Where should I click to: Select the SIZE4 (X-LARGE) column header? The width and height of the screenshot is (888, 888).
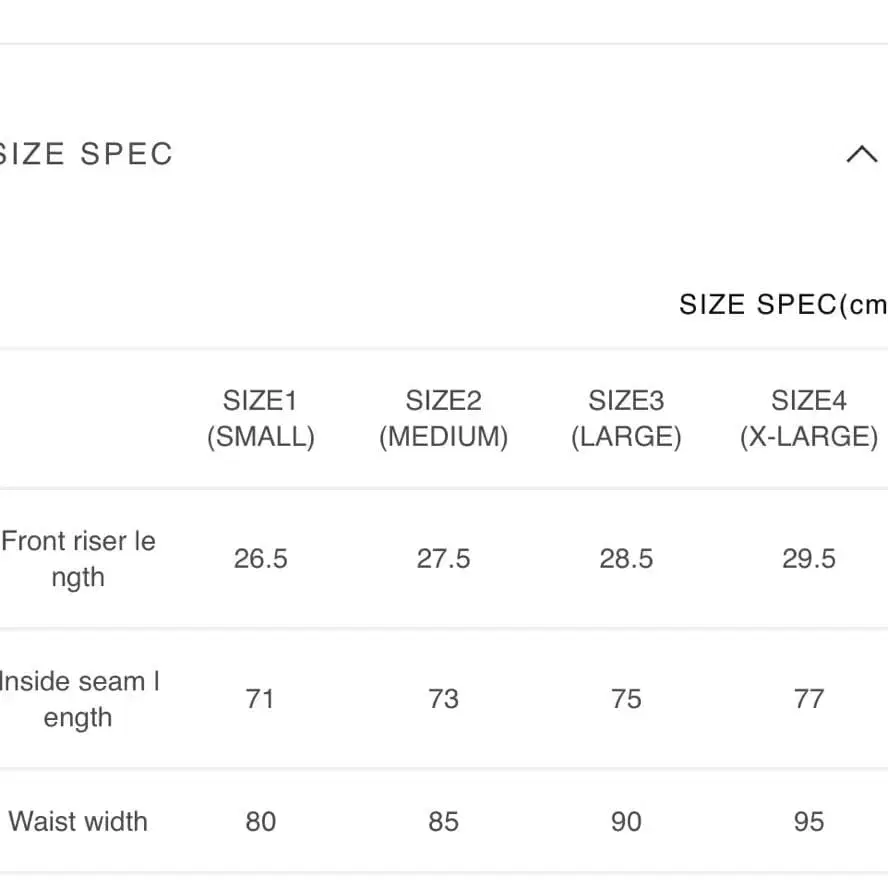tap(808, 419)
